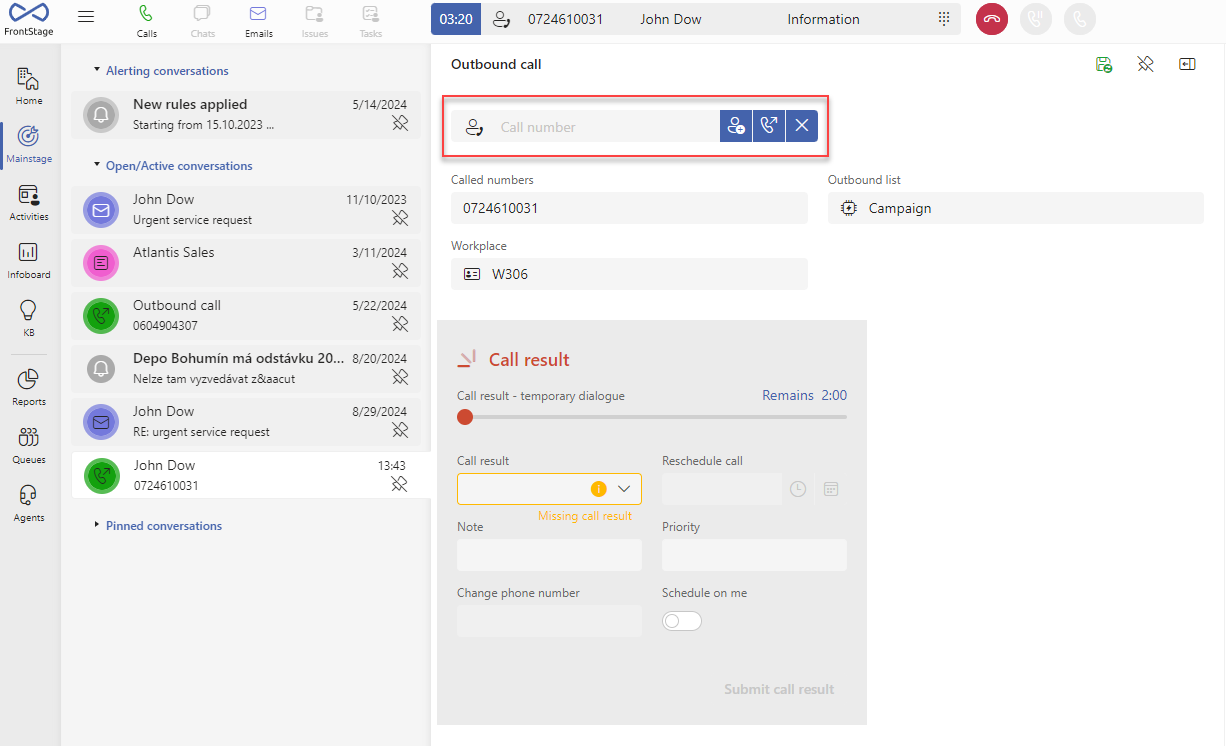Open the dial pad grid icon

pos(944,19)
